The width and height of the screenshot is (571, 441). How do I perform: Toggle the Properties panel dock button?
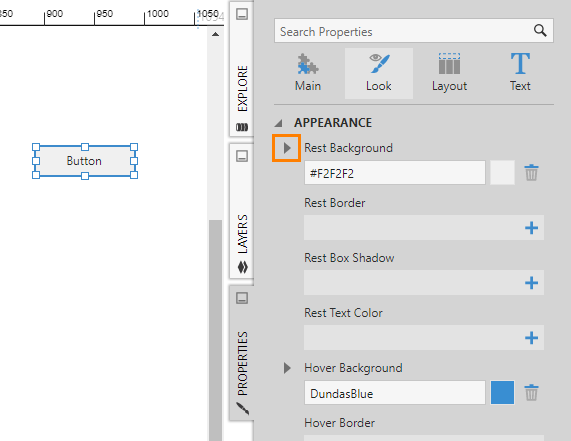pos(242,298)
